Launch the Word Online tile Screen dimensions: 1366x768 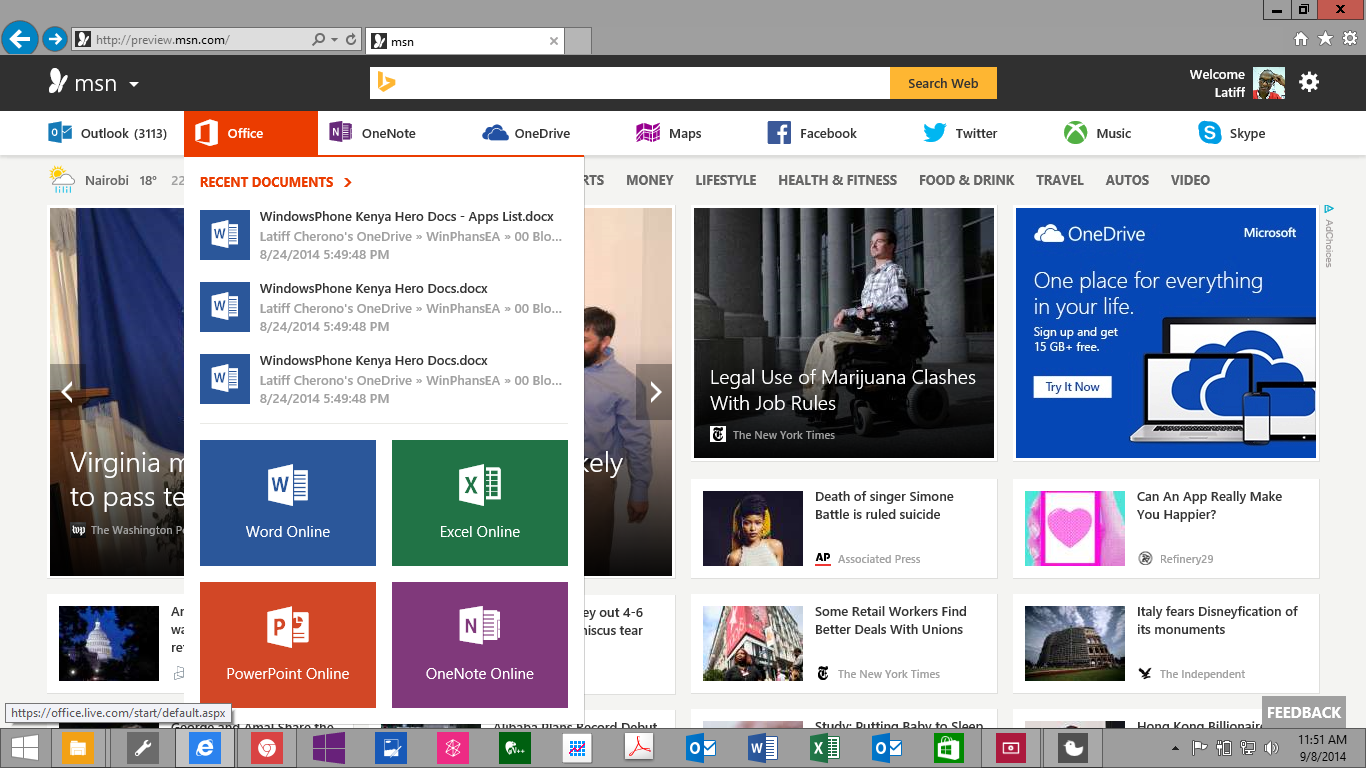click(x=288, y=503)
